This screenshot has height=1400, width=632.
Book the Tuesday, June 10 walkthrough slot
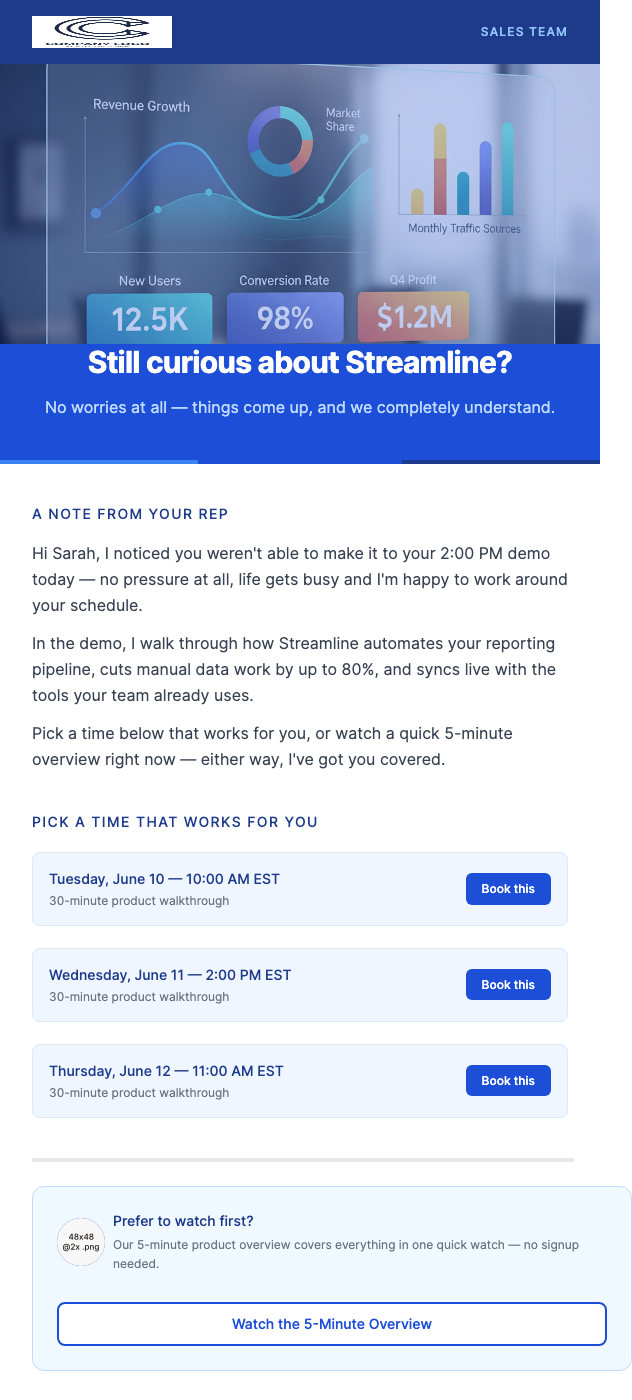(x=508, y=888)
